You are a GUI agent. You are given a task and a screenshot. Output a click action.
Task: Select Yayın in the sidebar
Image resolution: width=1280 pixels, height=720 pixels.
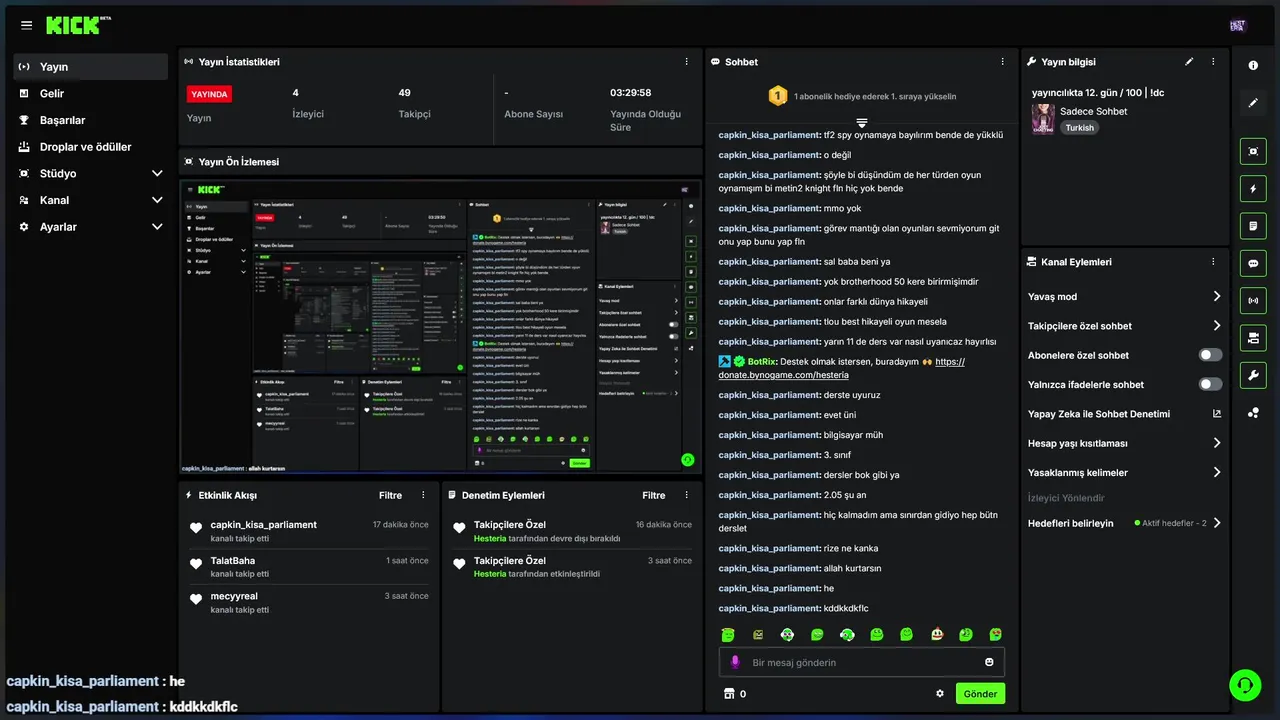(x=91, y=67)
